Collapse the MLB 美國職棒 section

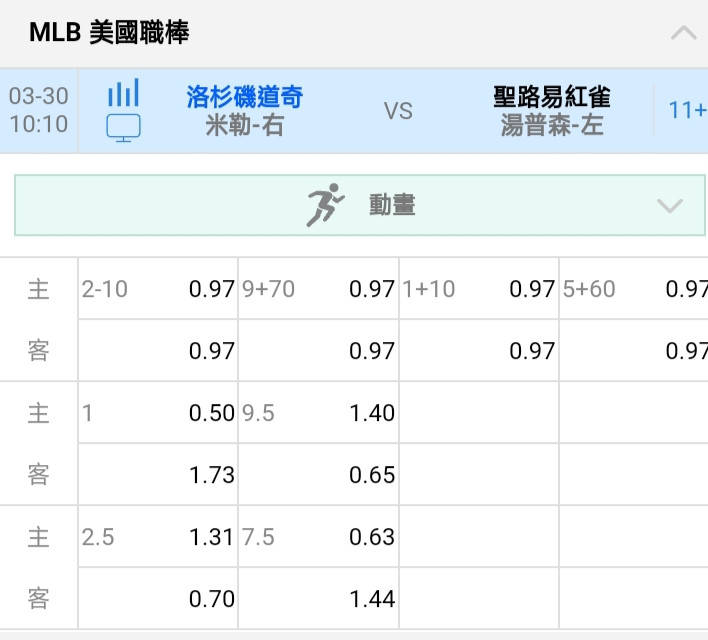tap(683, 33)
